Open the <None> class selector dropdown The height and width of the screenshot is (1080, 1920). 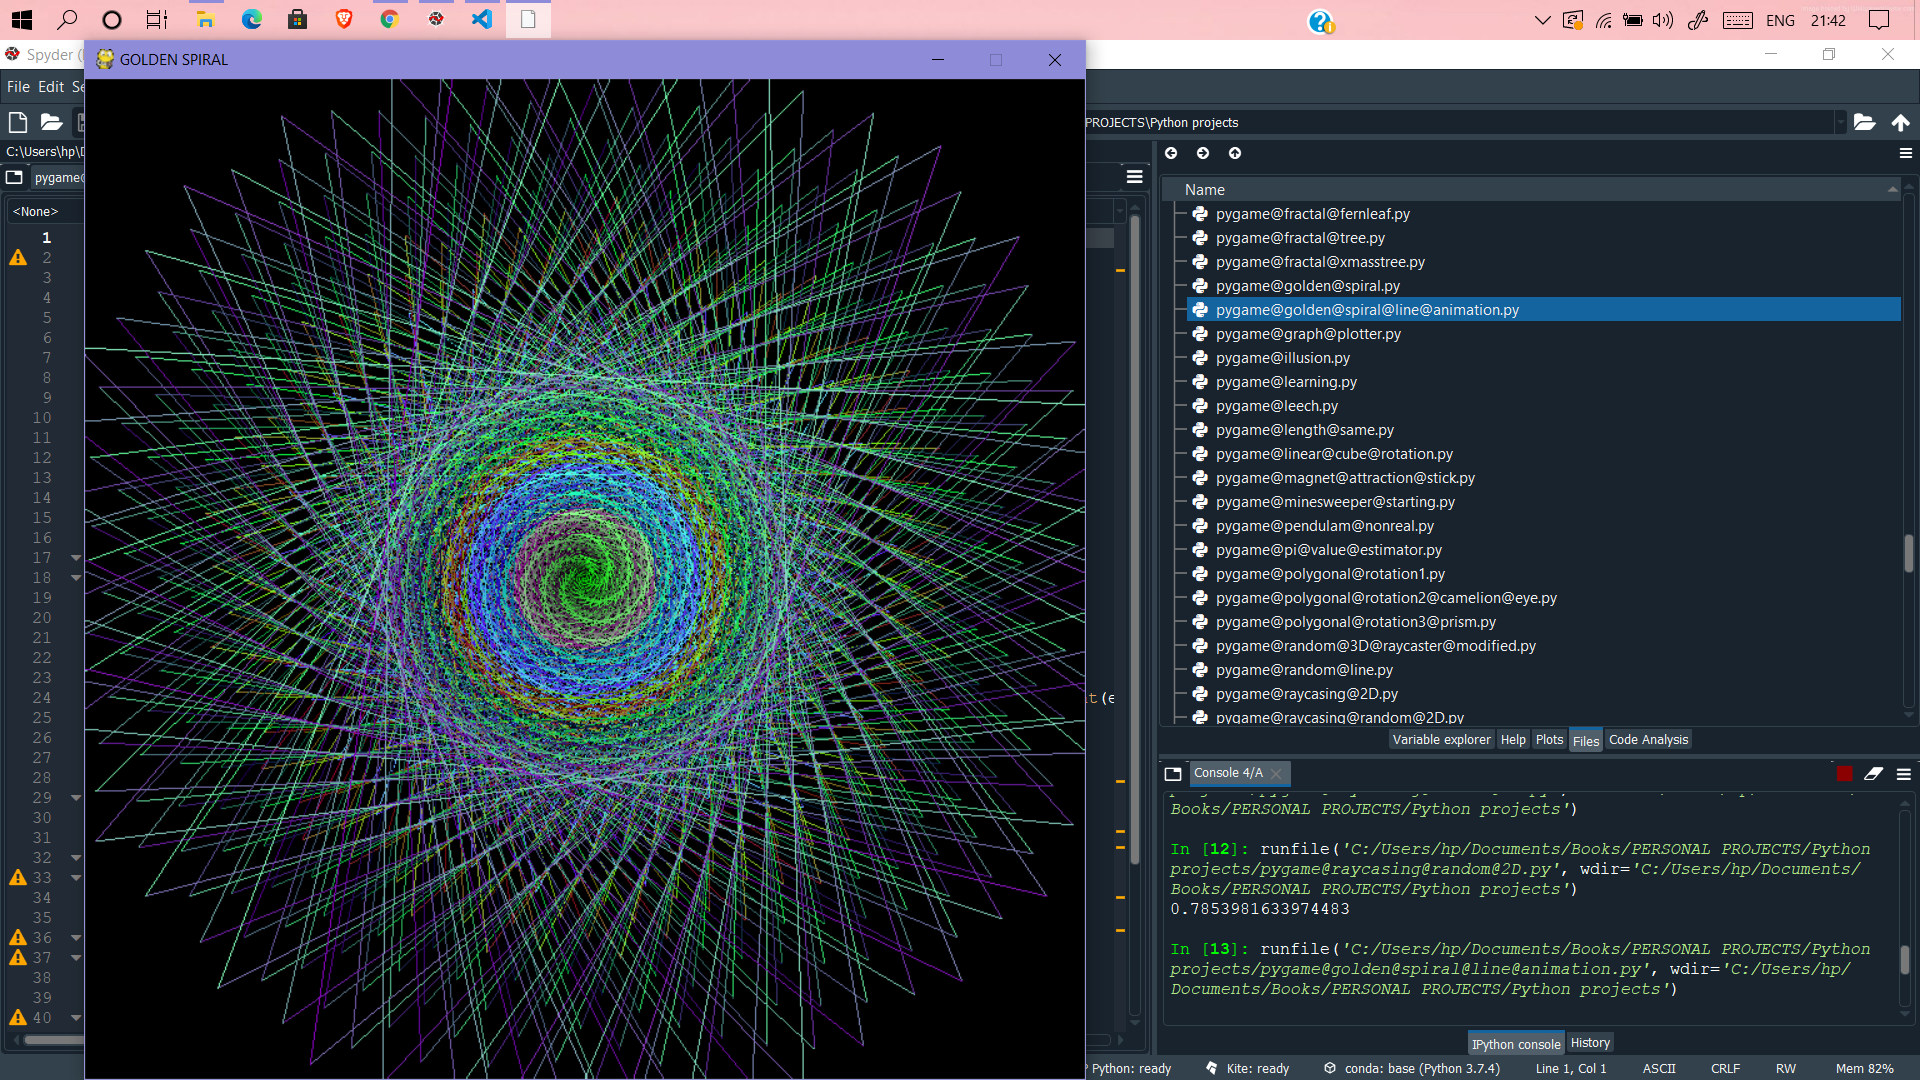pyautogui.click(x=45, y=211)
